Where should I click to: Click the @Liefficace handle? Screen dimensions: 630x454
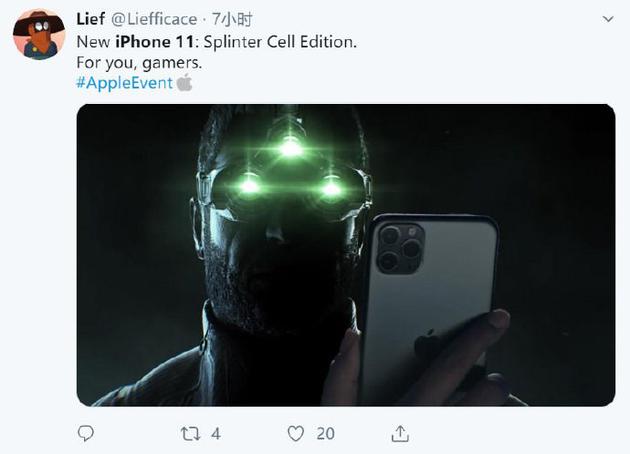(x=154, y=20)
